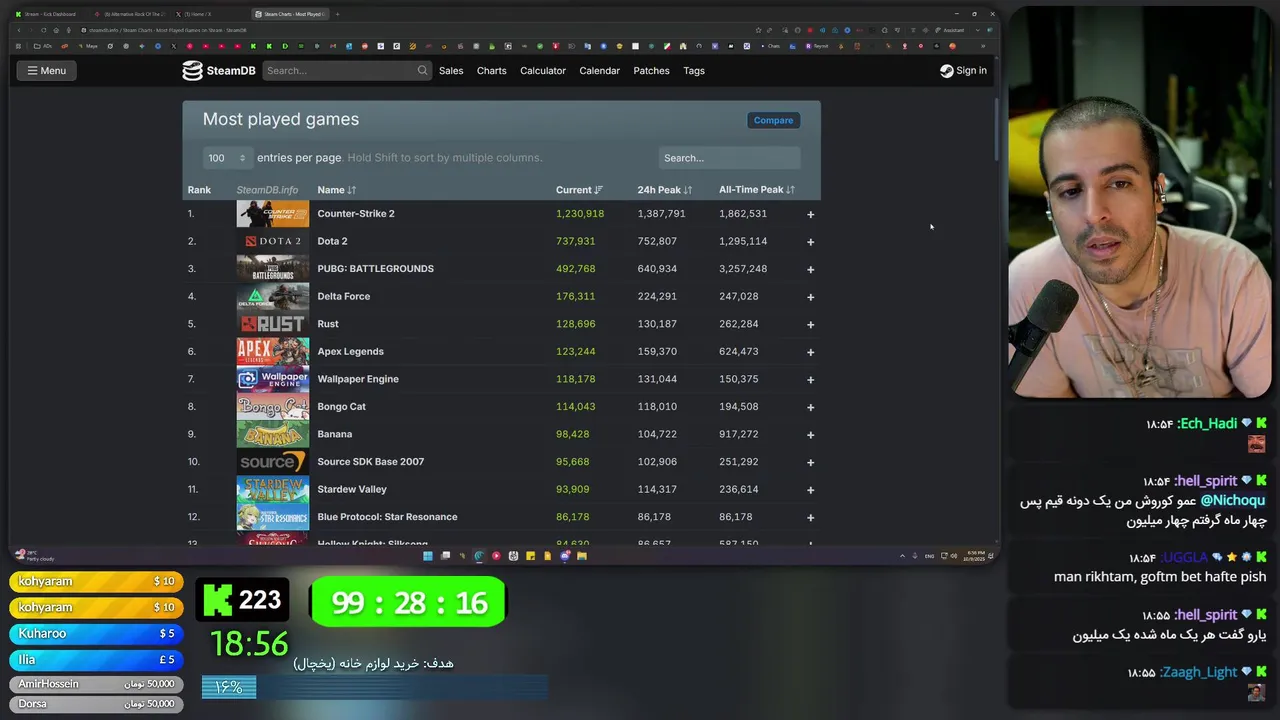Switch to Stream - Kick Dashboard tab
This screenshot has height=720, width=1280.
click(47, 14)
